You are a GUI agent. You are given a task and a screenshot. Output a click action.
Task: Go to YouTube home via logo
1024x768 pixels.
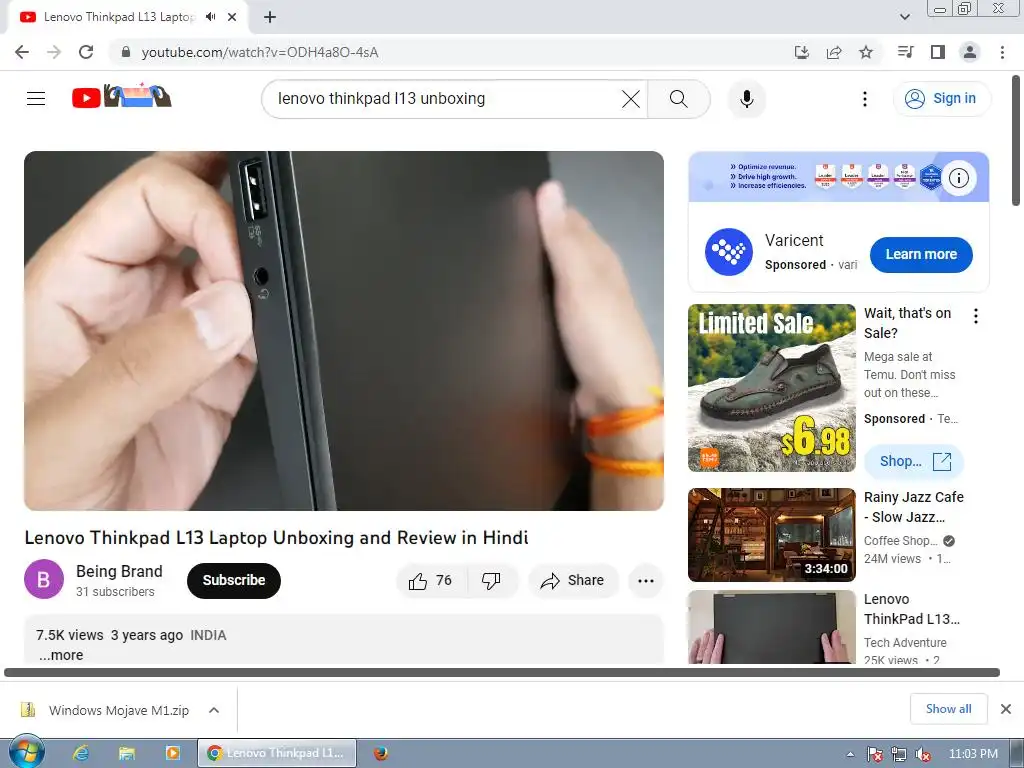[121, 97]
